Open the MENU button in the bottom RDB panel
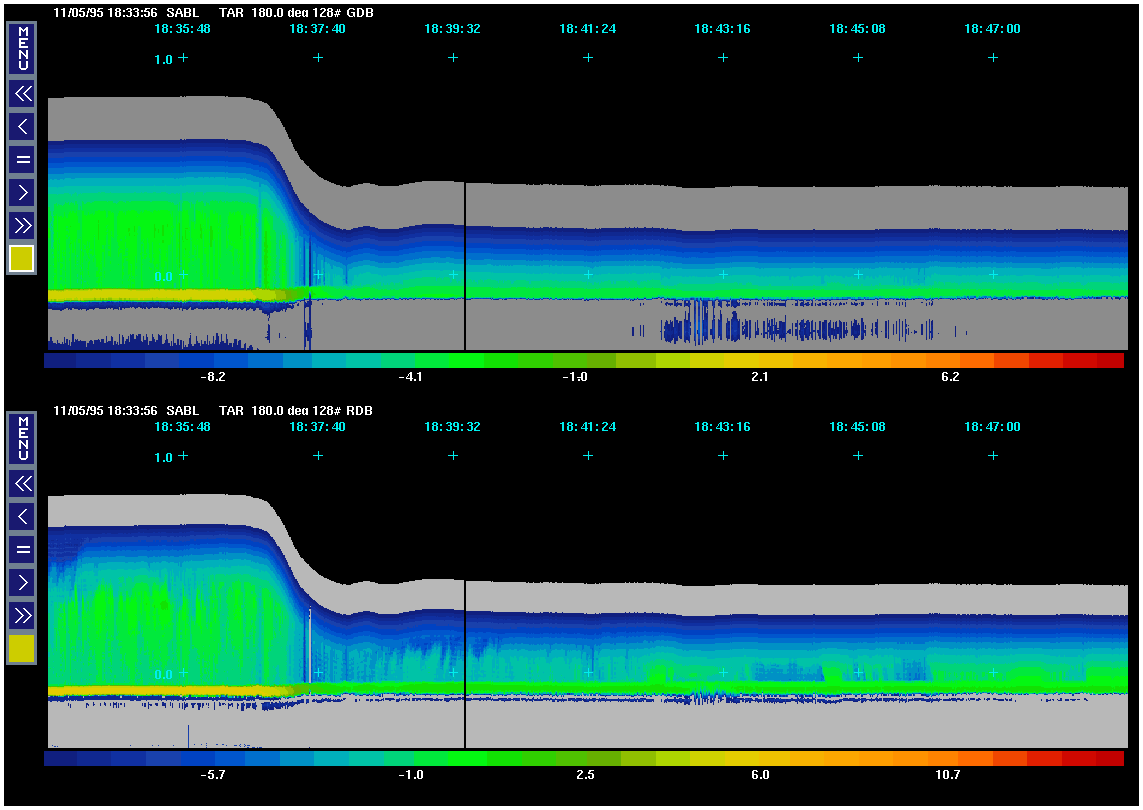The image size is (1143, 810). pyautogui.click(x=22, y=438)
